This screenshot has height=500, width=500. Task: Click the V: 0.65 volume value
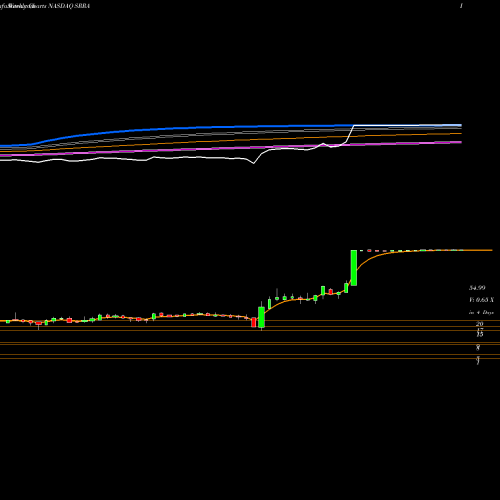pyautogui.click(x=481, y=300)
